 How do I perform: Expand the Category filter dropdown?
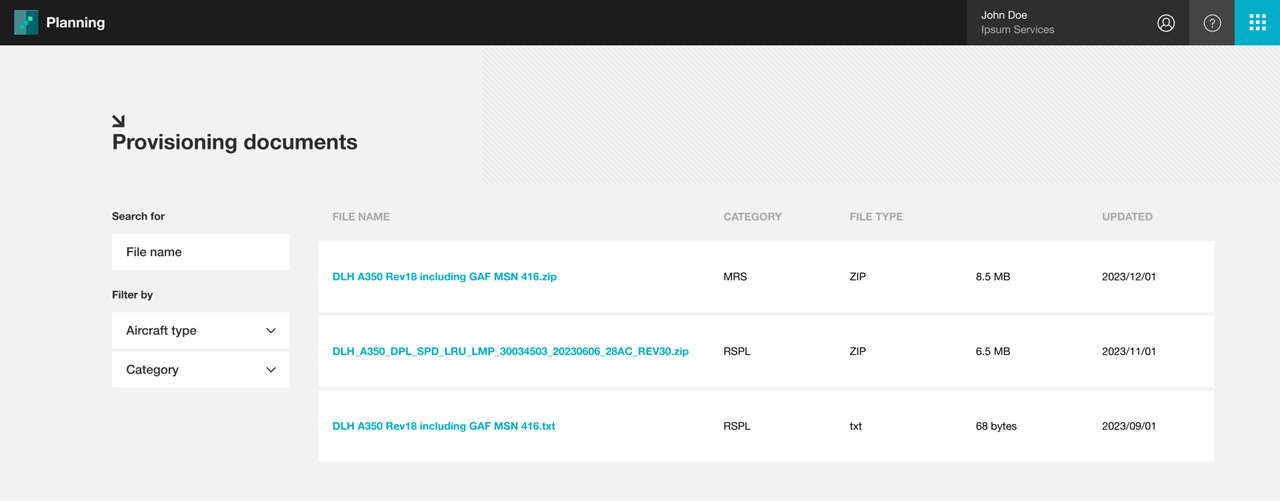click(x=201, y=369)
